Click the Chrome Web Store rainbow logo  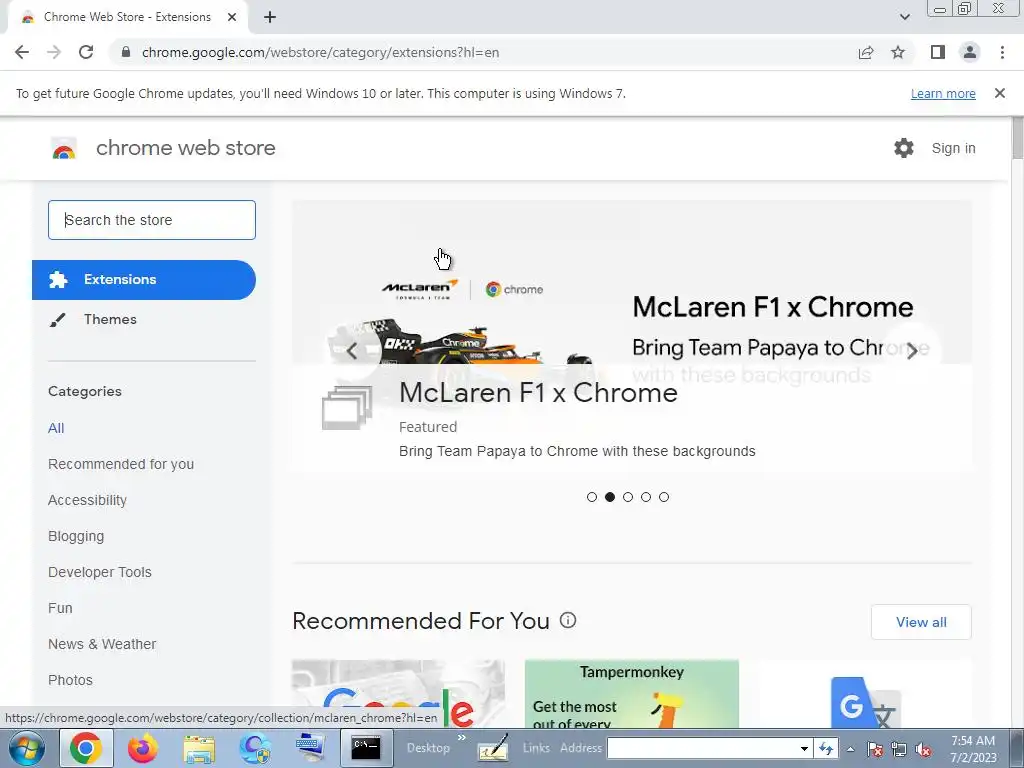coord(64,149)
